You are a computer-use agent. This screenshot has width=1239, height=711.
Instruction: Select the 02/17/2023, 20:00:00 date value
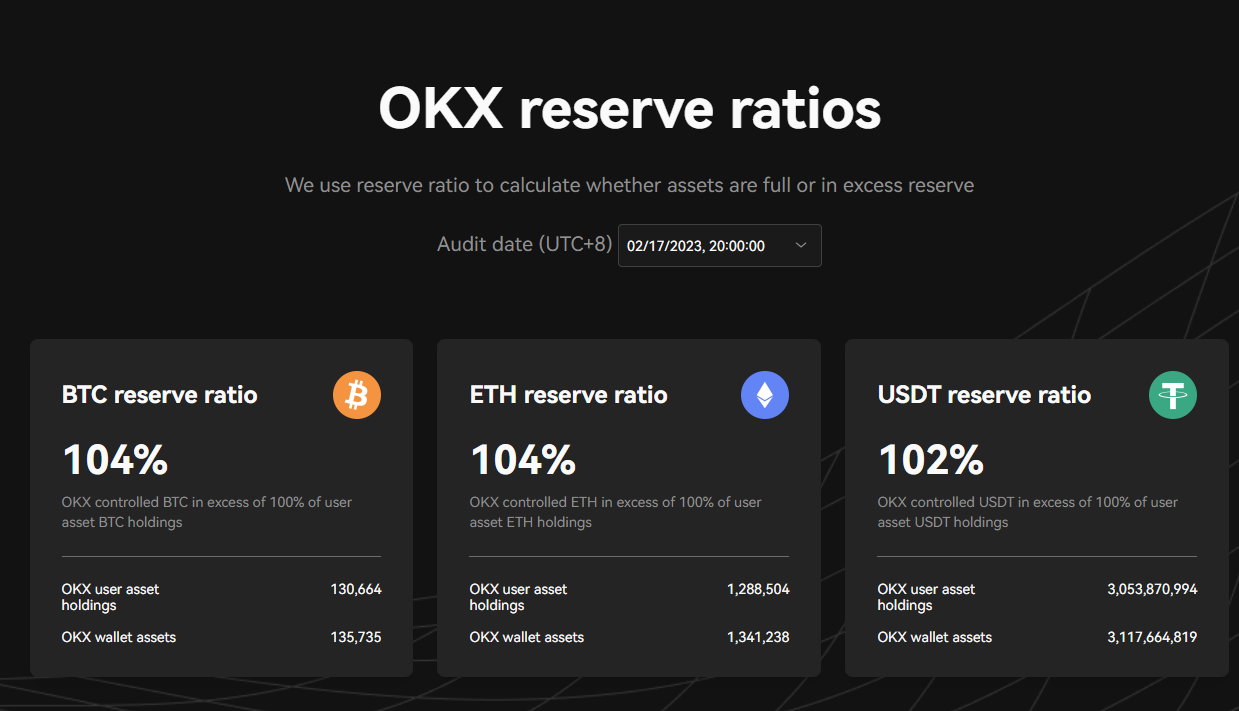[x=696, y=246]
